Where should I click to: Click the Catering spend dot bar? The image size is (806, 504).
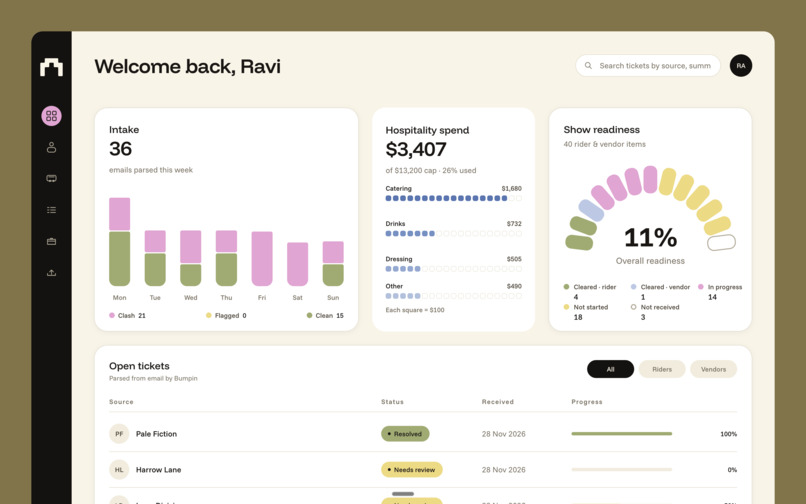tap(453, 198)
